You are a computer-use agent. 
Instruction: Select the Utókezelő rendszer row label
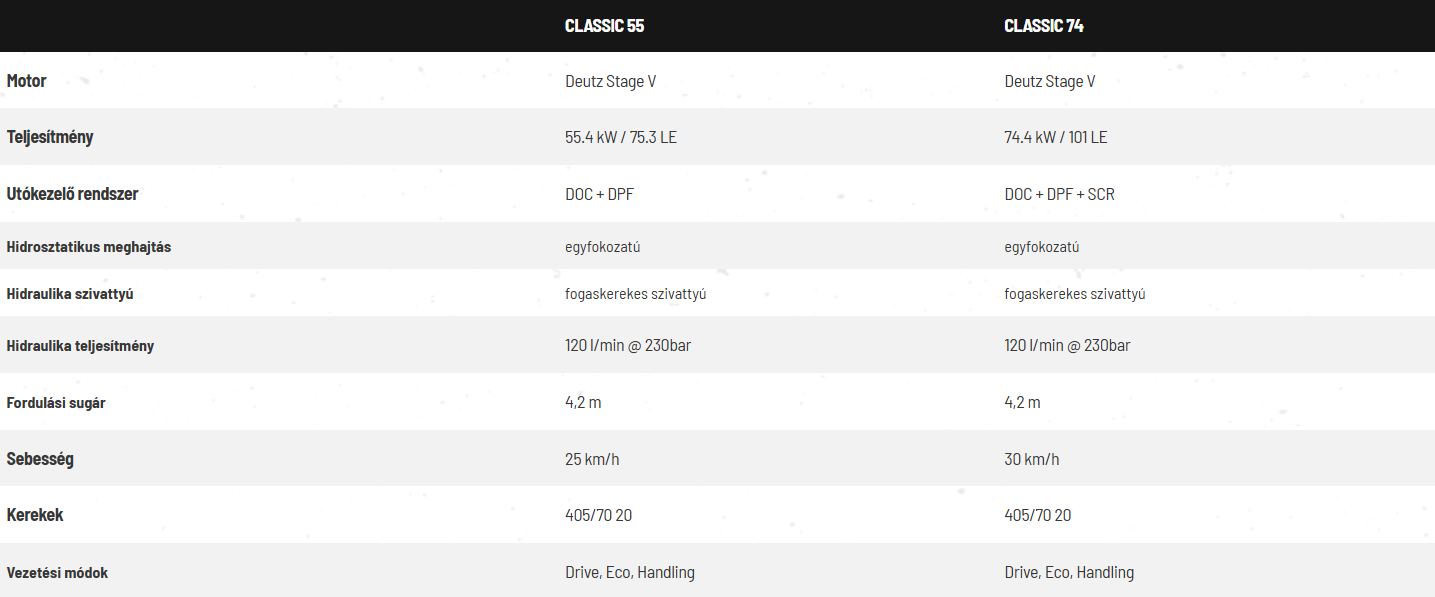pyautogui.click(x=72, y=194)
